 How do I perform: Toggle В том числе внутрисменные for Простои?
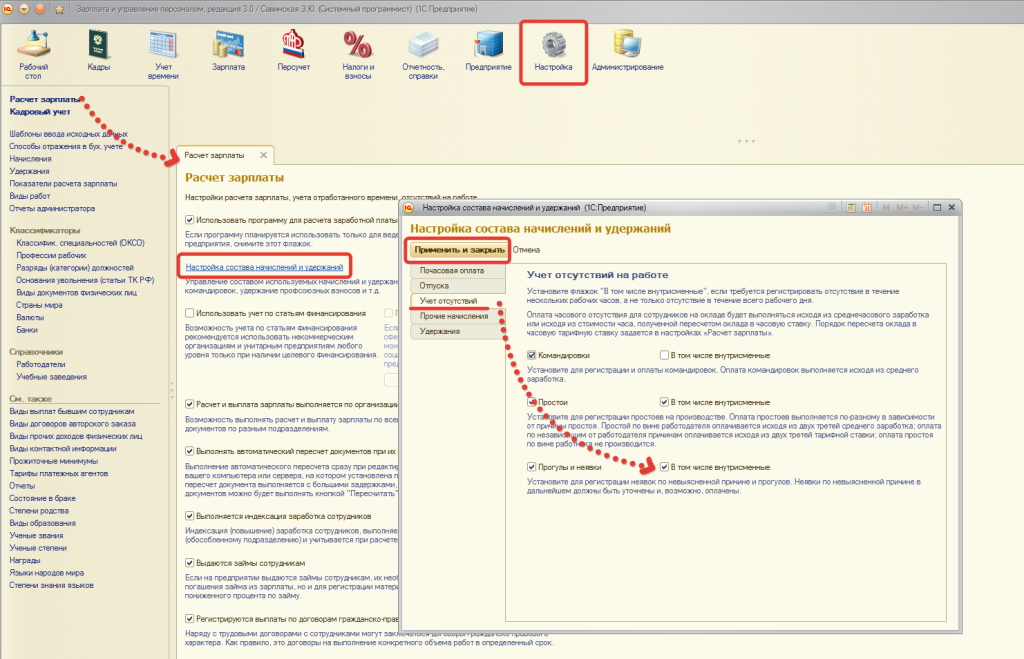click(x=664, y=402)
